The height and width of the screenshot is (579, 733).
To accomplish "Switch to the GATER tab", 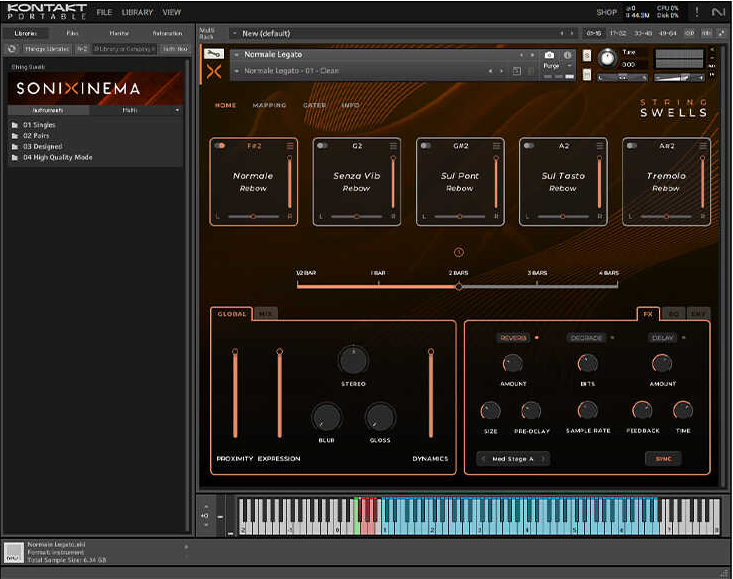I will tap(315, 106).
